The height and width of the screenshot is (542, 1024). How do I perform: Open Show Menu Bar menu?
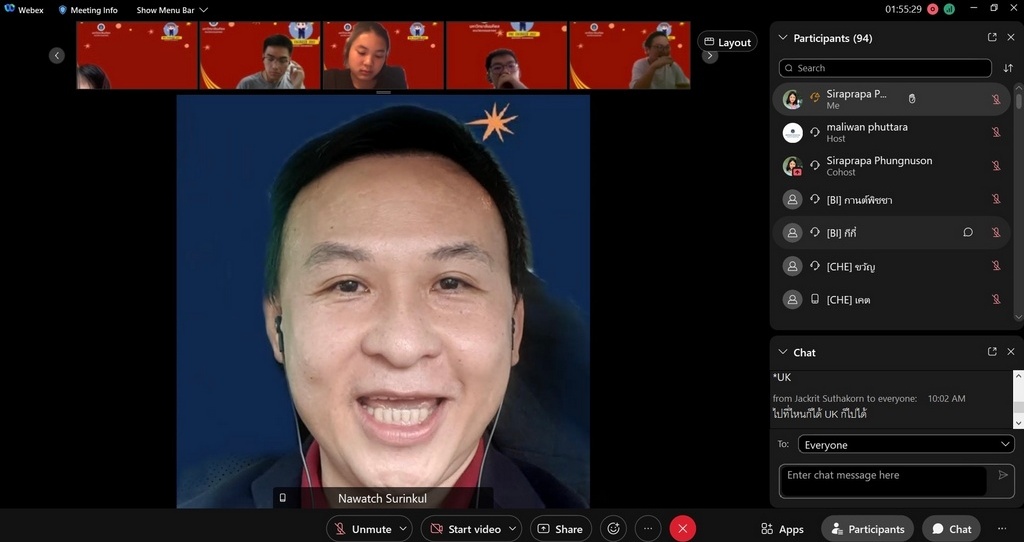tap(171, 10)
